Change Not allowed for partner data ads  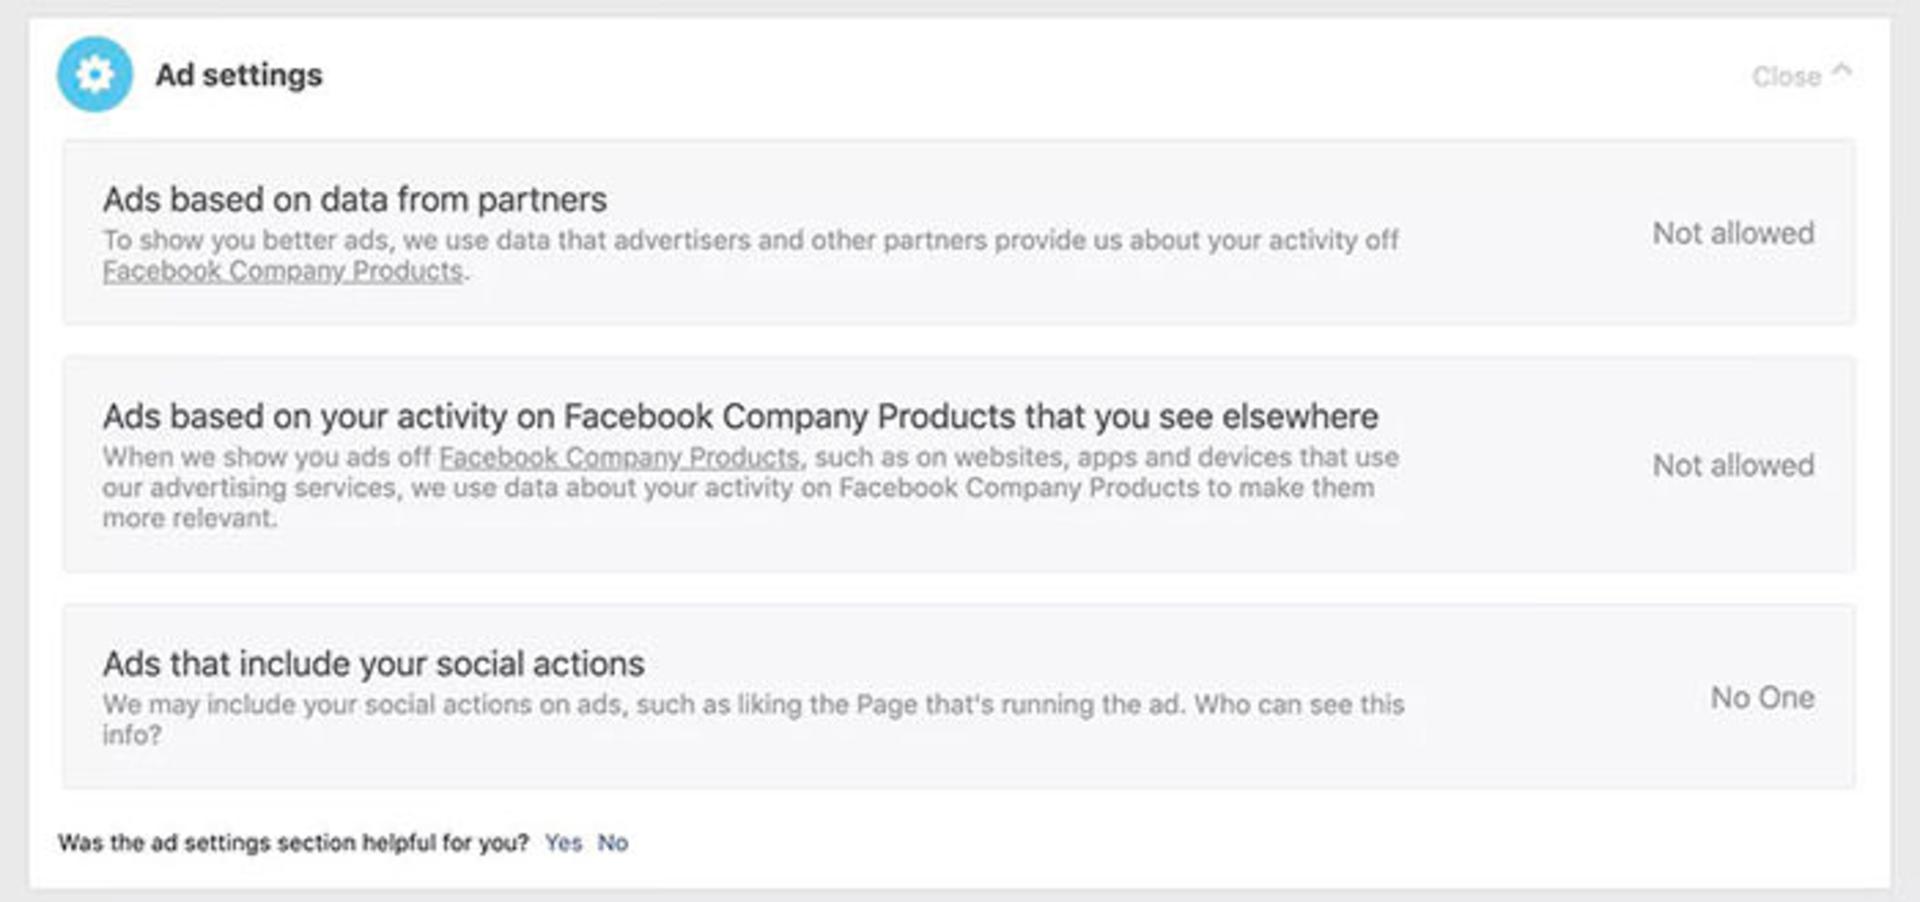click(x=1733, y=233)
